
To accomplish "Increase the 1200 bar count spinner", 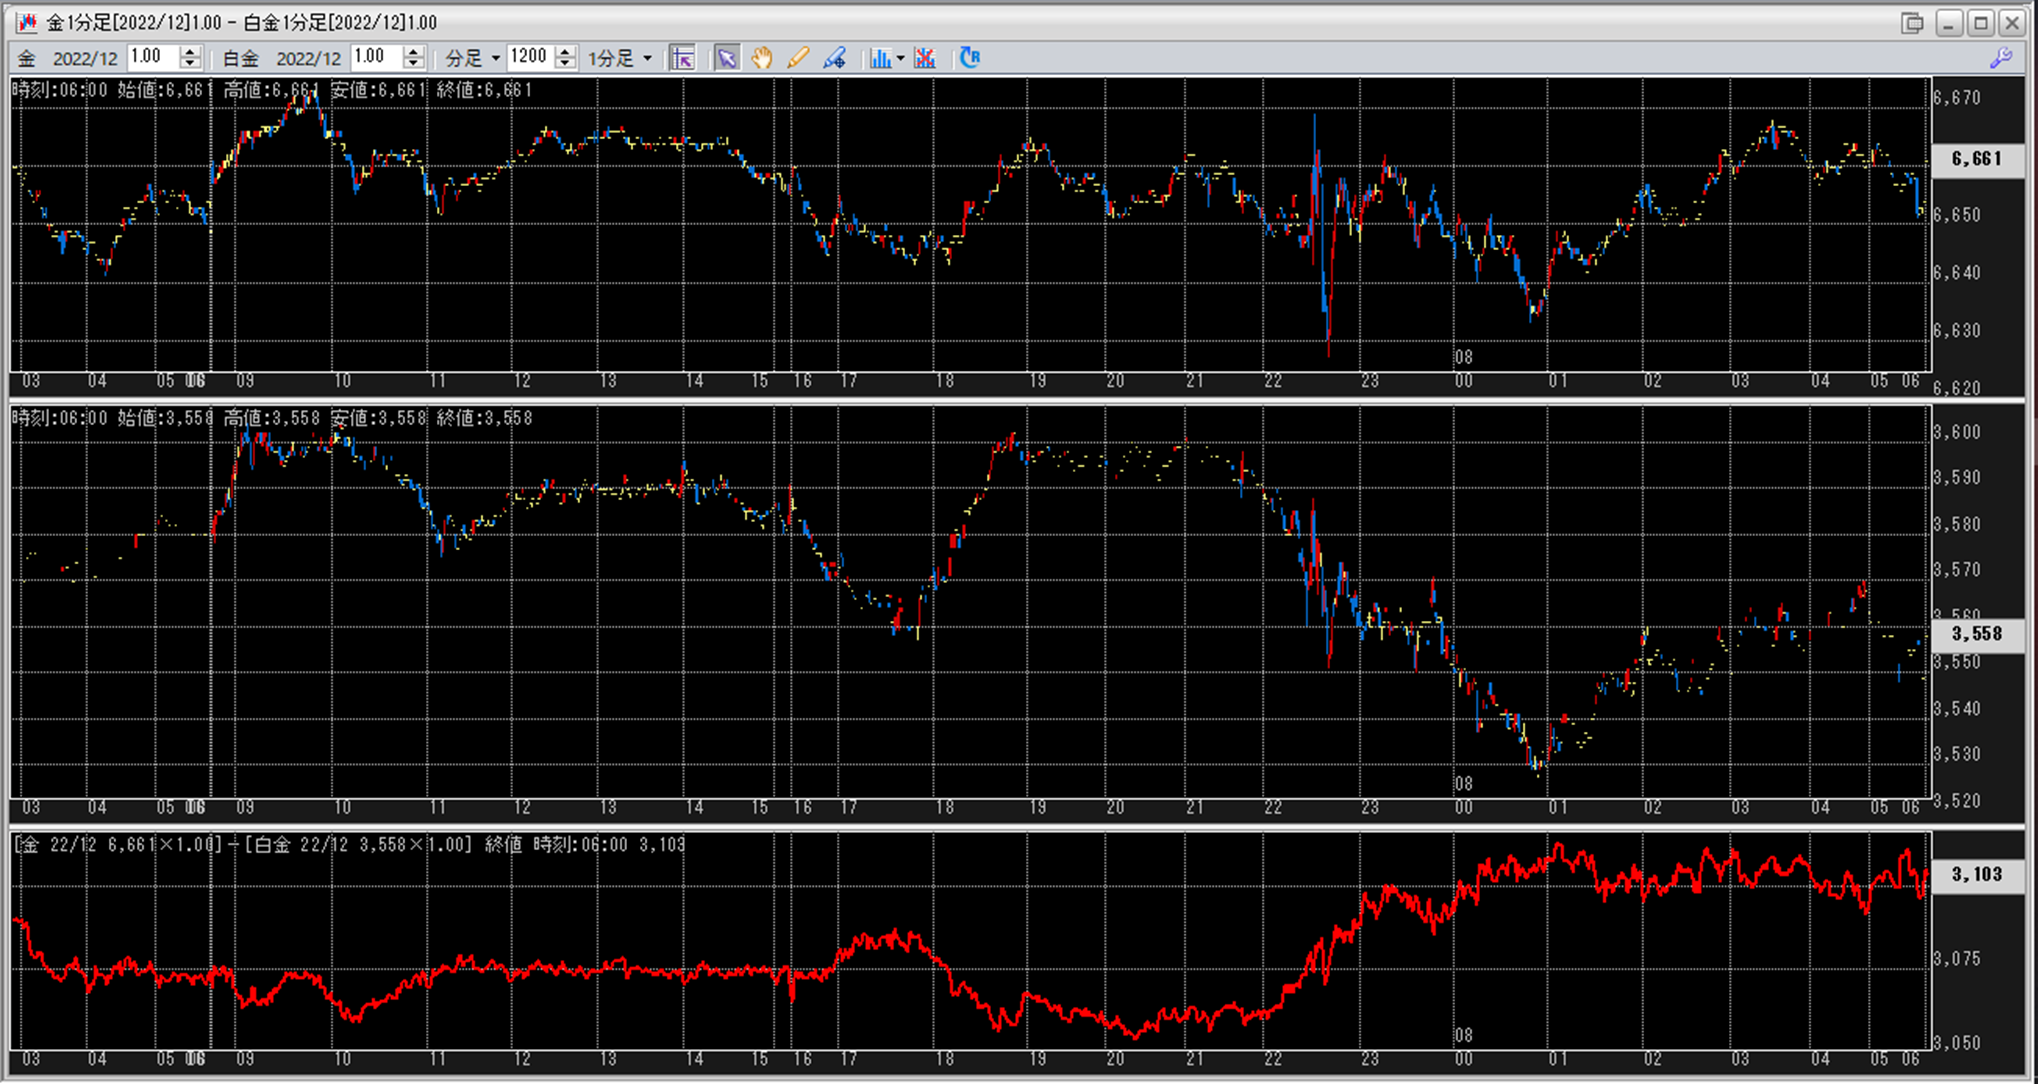I will (x=565, y=51).
